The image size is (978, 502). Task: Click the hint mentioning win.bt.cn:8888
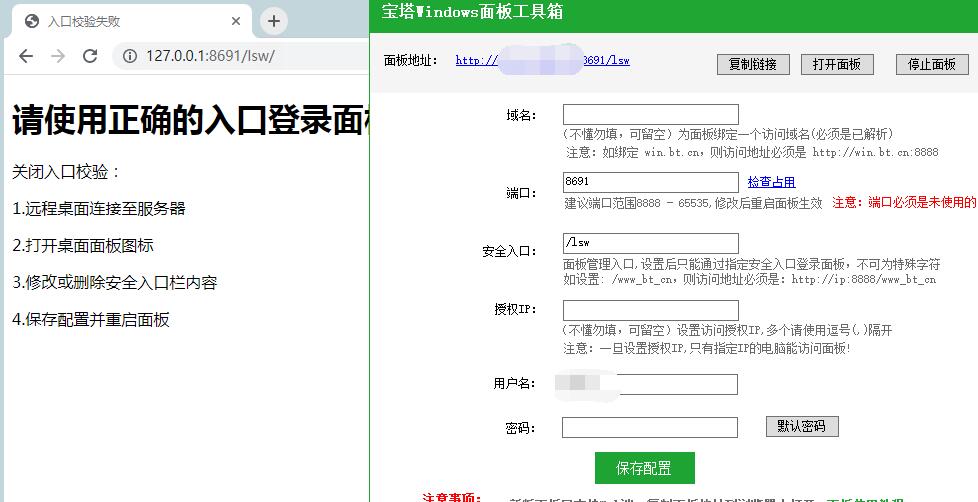coord(752,152)
